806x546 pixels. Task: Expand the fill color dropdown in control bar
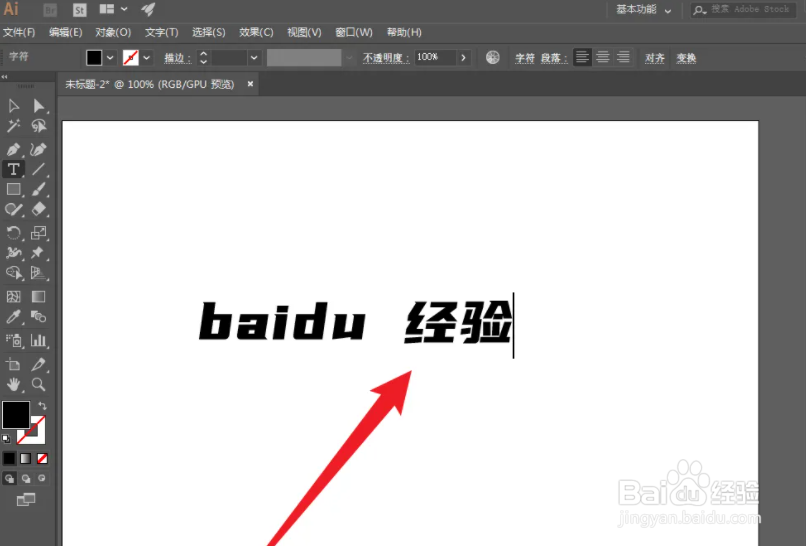coord(110,58)
